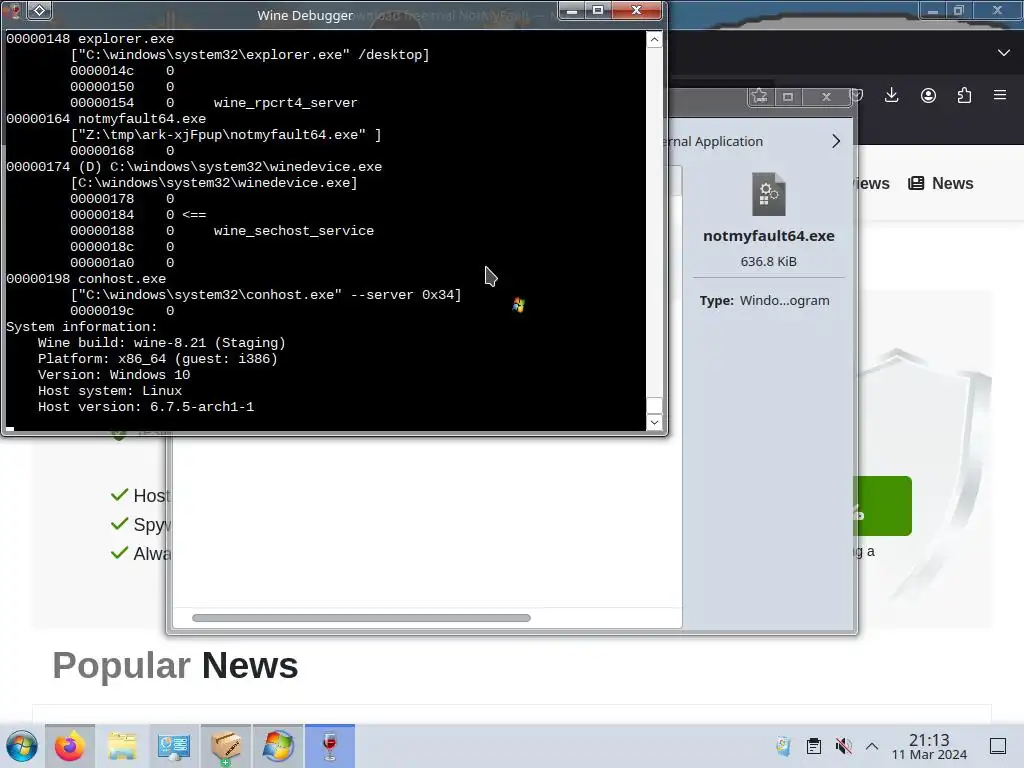Screen dimensions: 1024x768
Task: Click the 'Host system: Linux' line
Action: (110, 391)
